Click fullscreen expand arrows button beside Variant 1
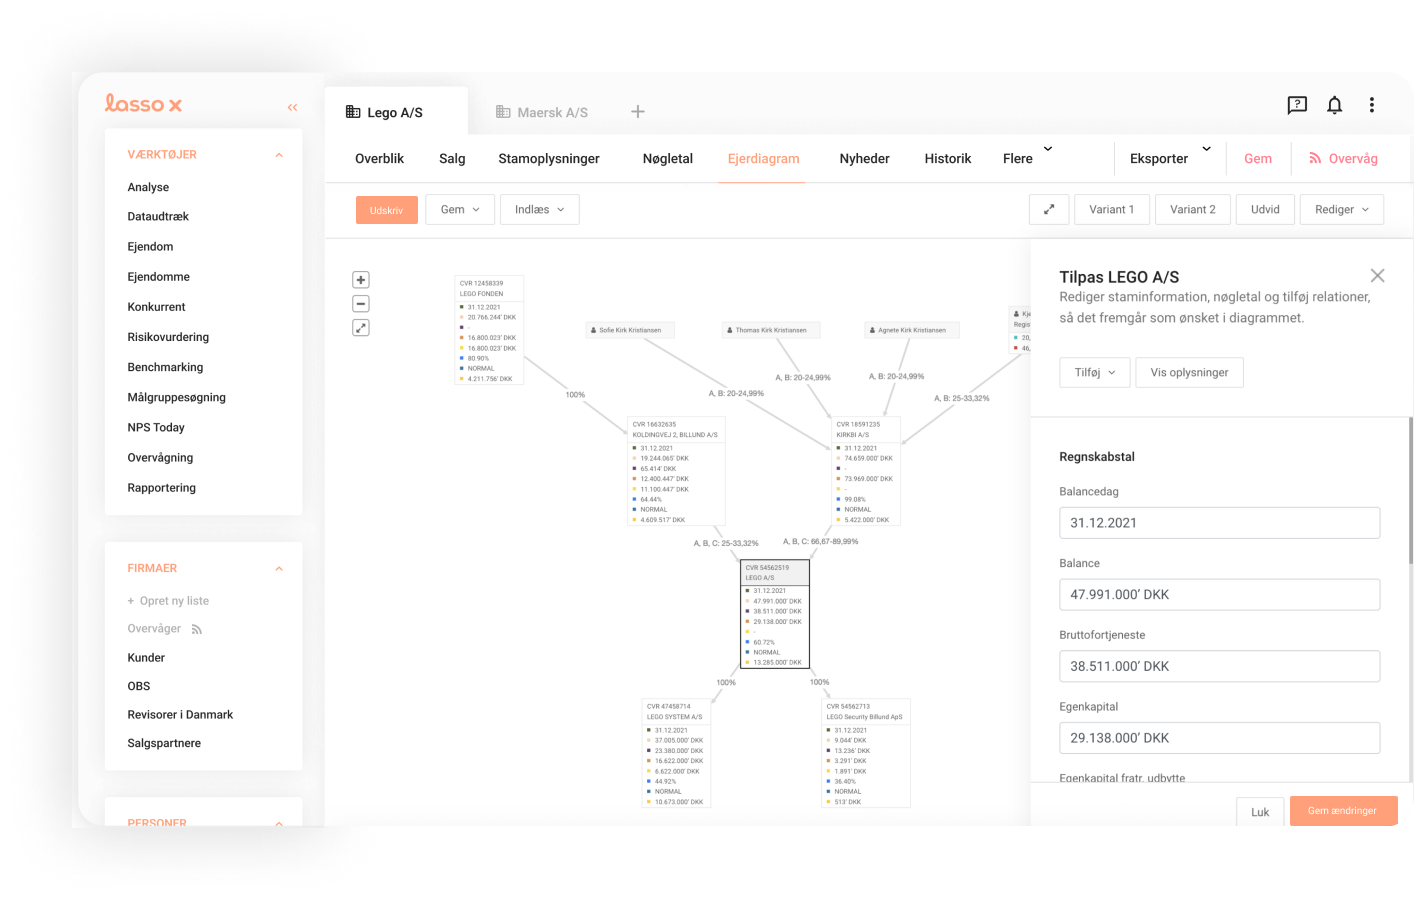Image resolution: width=1416 pixels, height=900 pixels. click(x=1049, y=209)
